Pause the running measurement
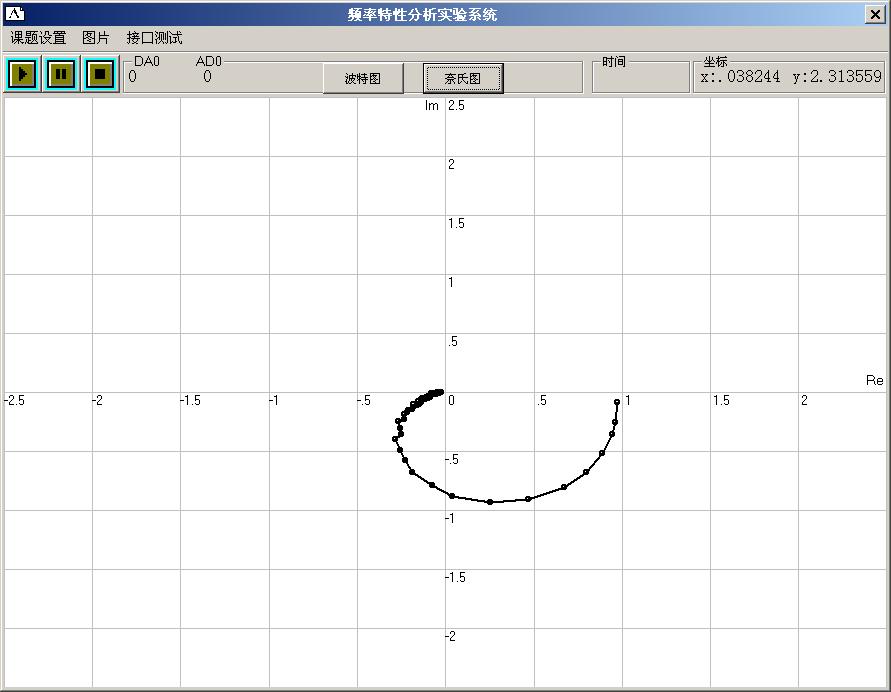The height and width of the screenshot is (692, 891). tap(61, 74)
